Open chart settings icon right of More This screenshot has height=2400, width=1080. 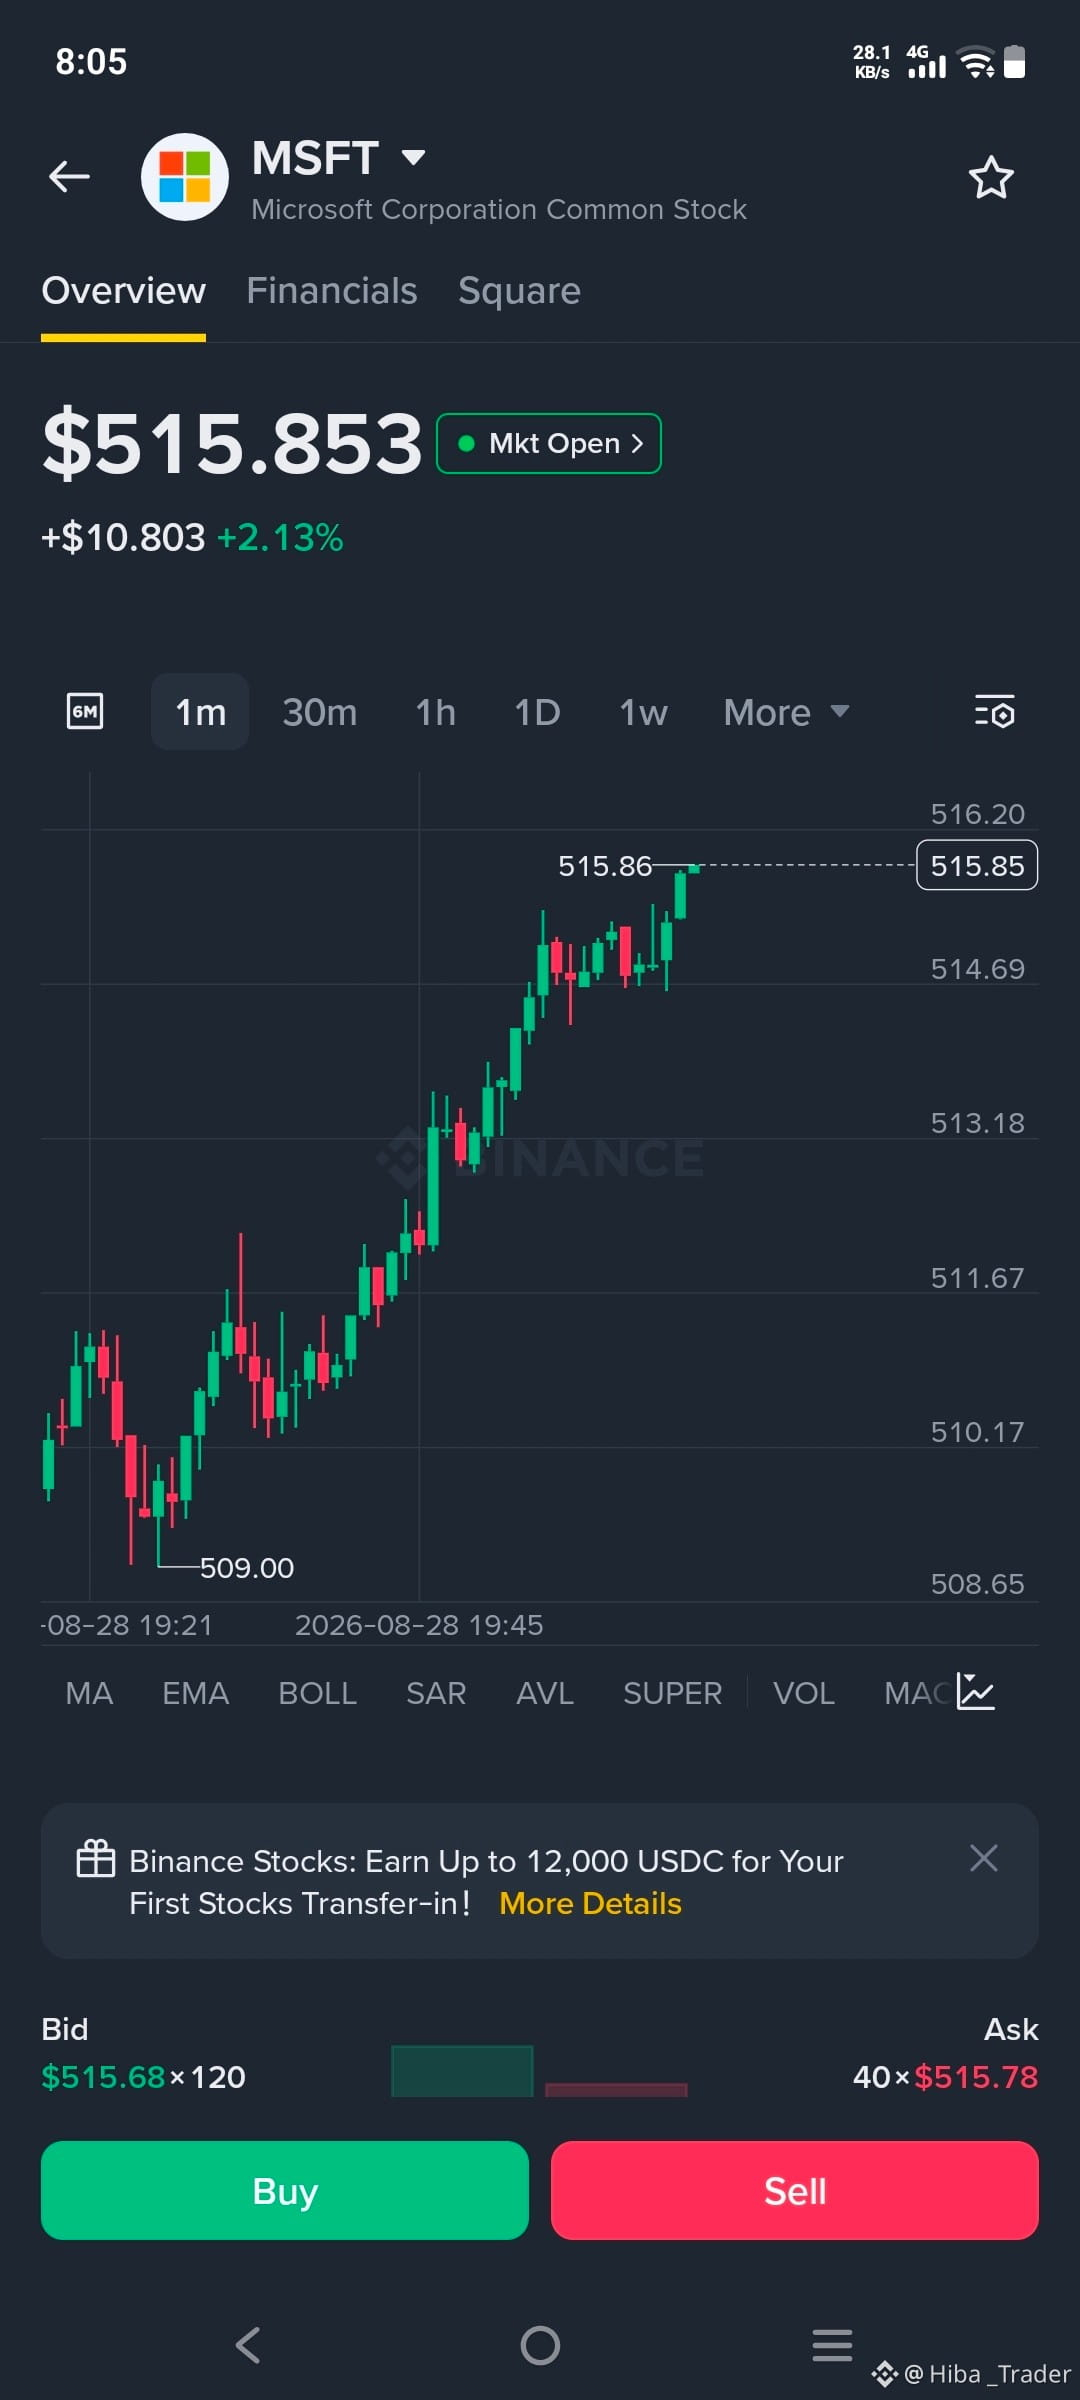995,712
